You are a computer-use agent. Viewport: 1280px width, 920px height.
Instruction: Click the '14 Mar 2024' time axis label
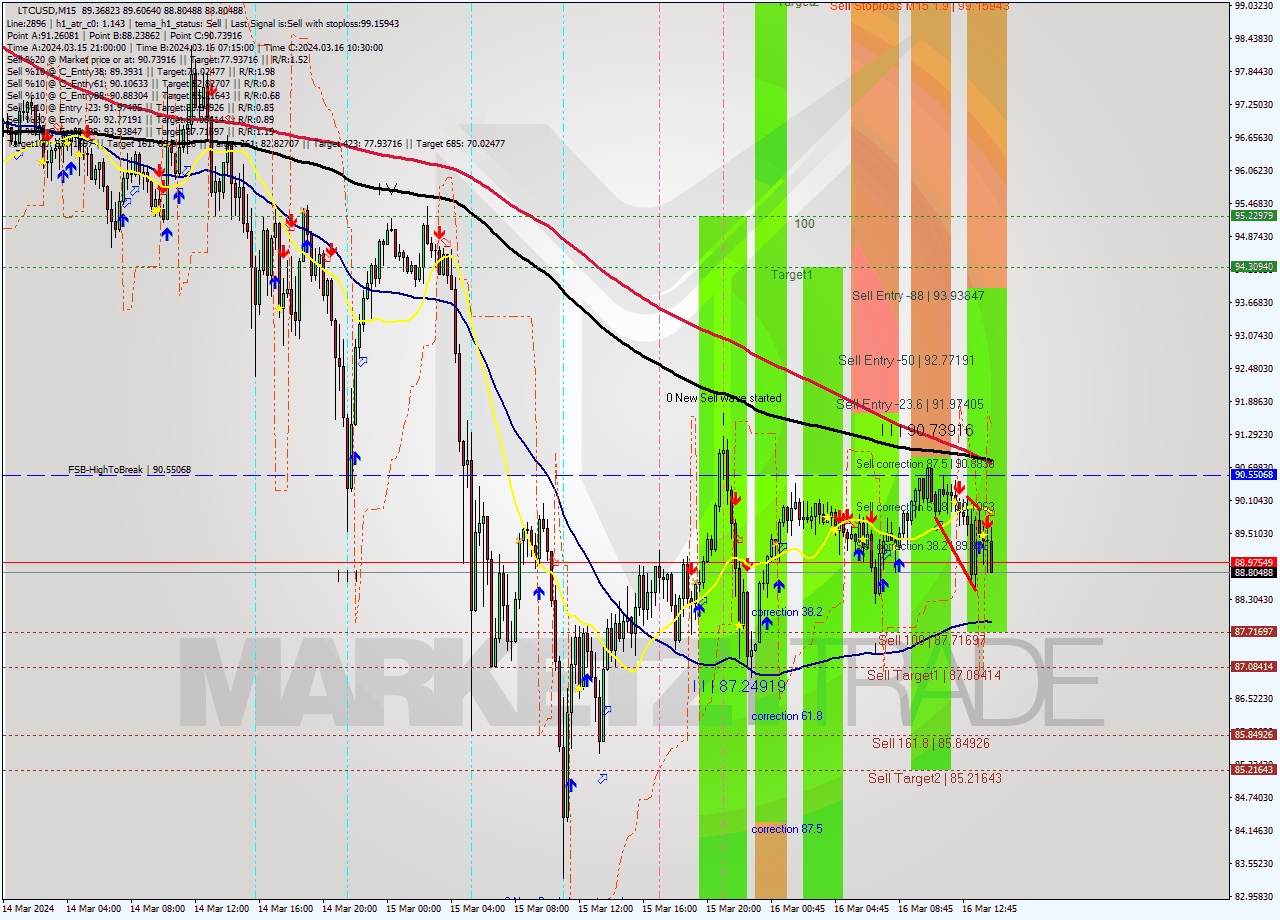click(x=30, y=909)
